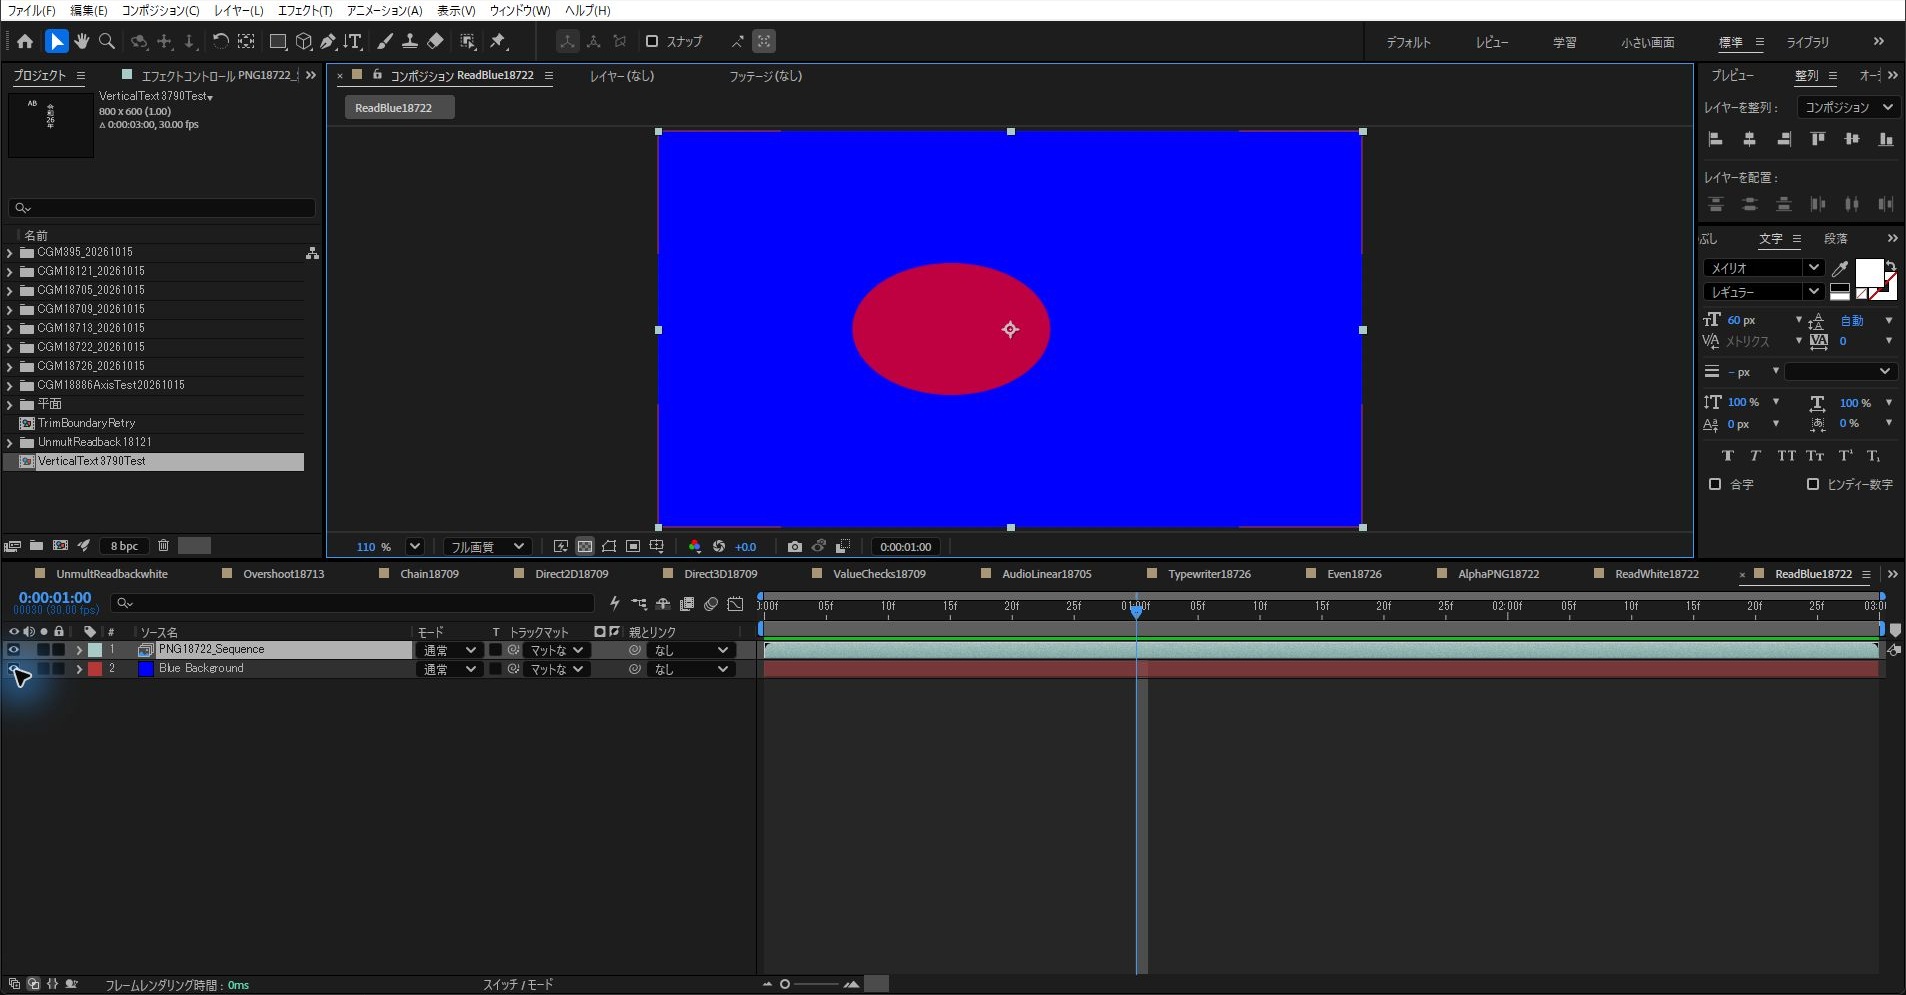Select the Hand tool in toolbar
1906x995 pixels.
pyautogui.click(x=82, y=41)
